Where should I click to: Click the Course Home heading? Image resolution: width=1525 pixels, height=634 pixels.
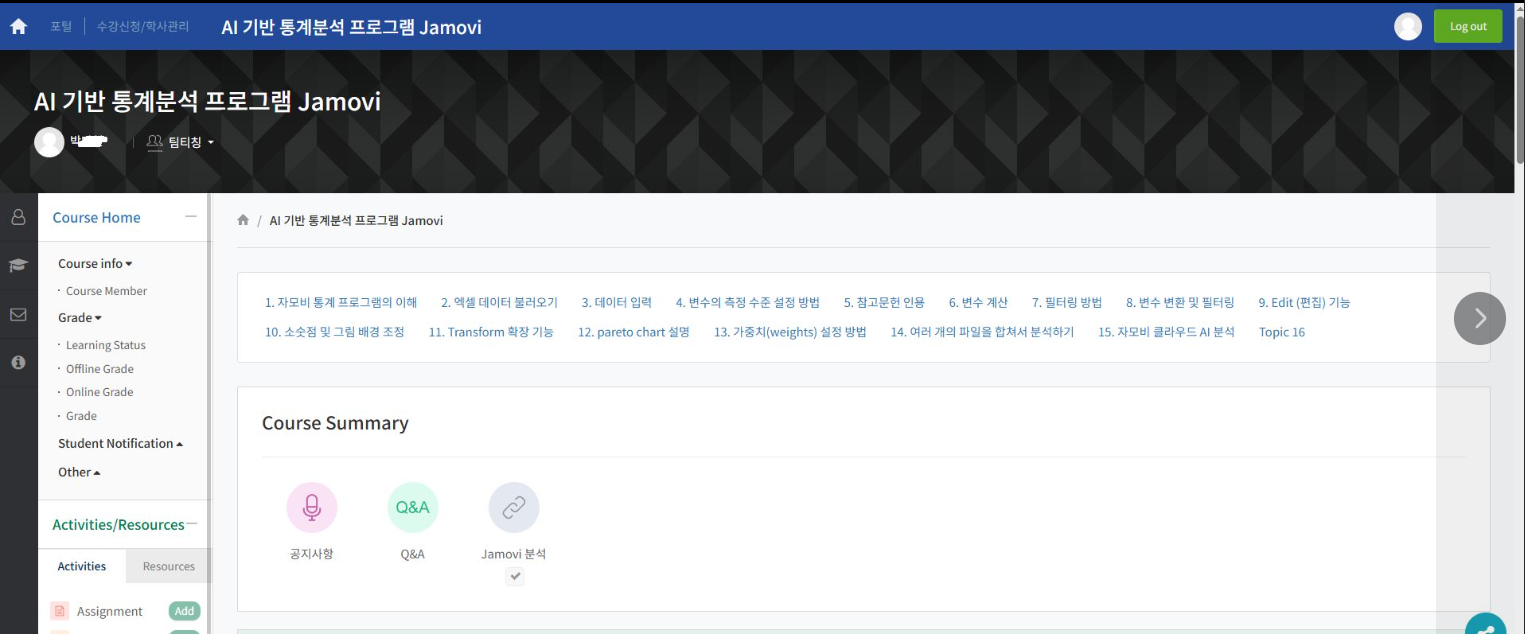tap(96, 217)
